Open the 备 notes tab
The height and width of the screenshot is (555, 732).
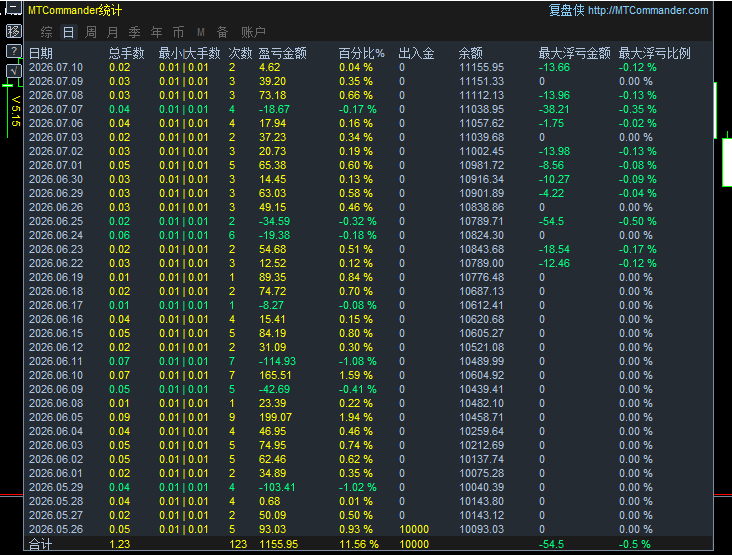(x=223, y=32)
